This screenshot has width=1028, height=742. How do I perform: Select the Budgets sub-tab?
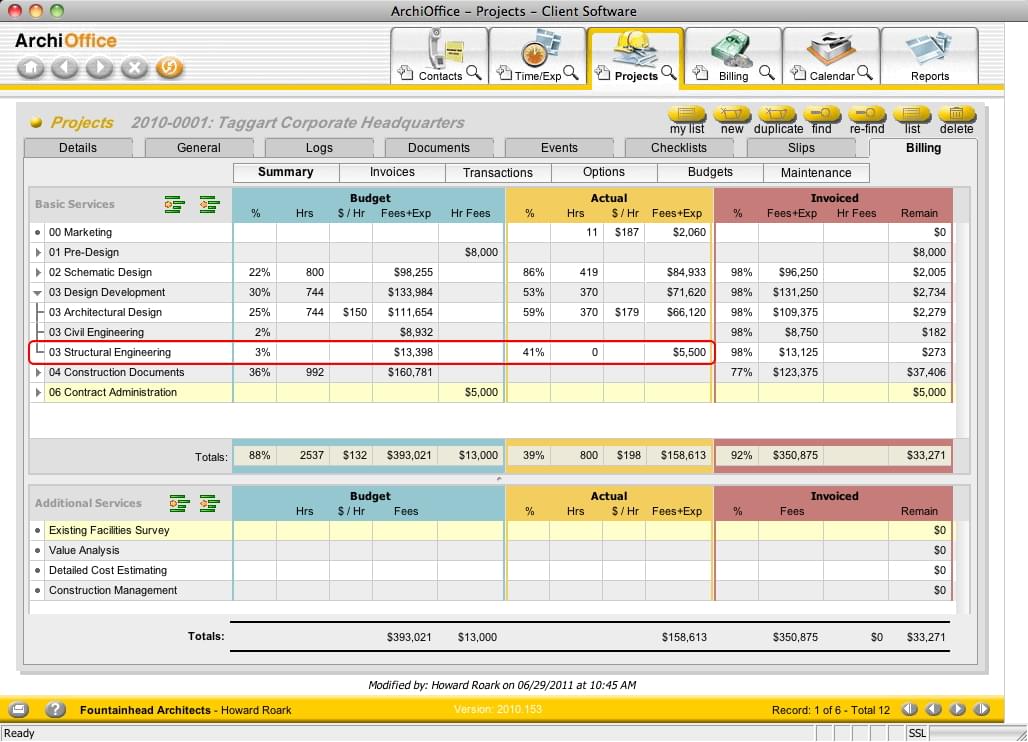[x=710, y=172]
